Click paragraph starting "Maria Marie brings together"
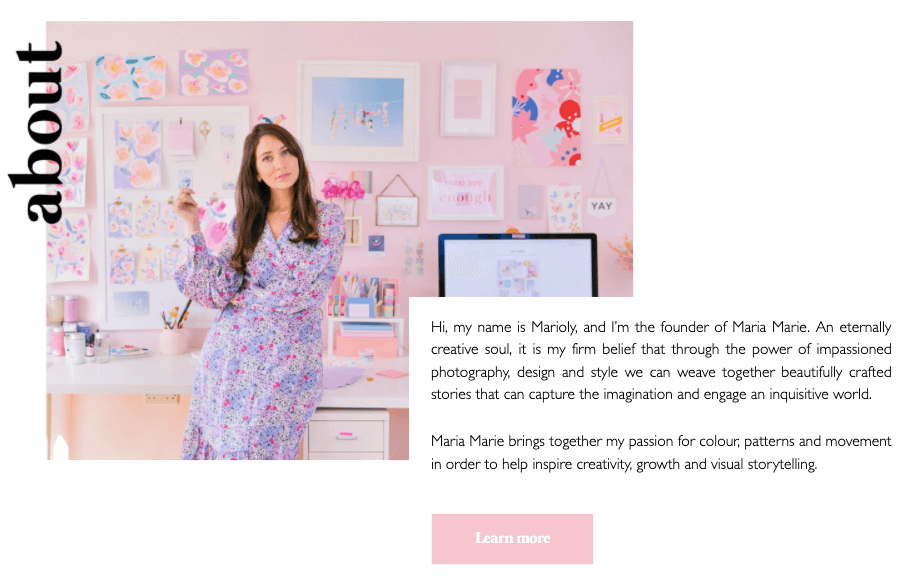Viewport: 911px width, 575px height. pyautogui.click(x=661, y=452)
